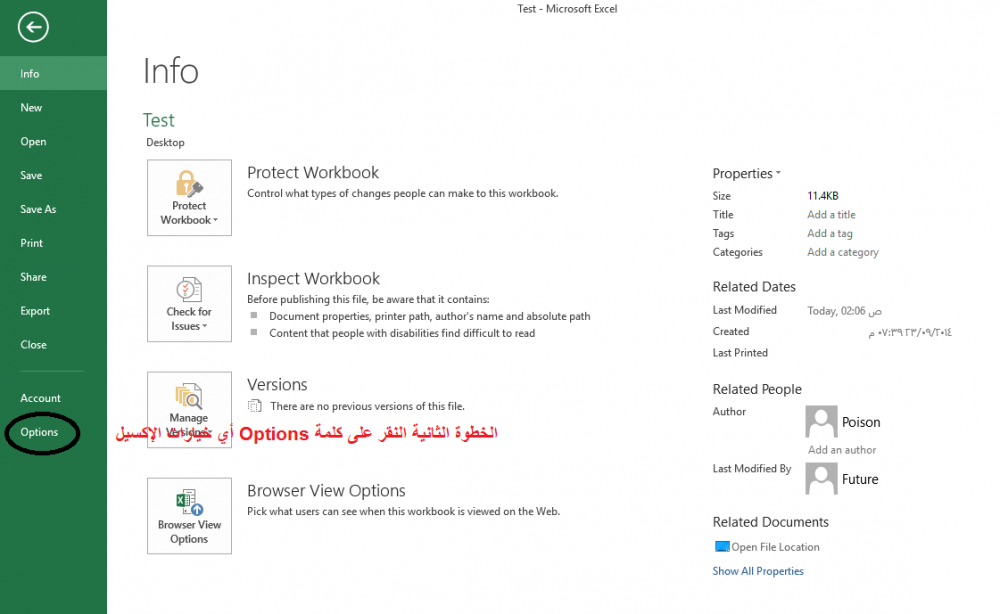The height and width of the screenshot is (614, 1000).
Task: Click the Test workbook title
Action: [x=158, y=120]
